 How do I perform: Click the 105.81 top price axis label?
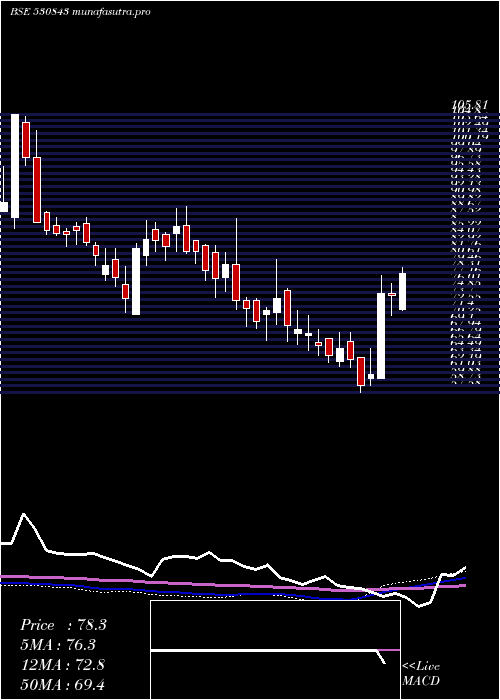click(x=470, y=105)
